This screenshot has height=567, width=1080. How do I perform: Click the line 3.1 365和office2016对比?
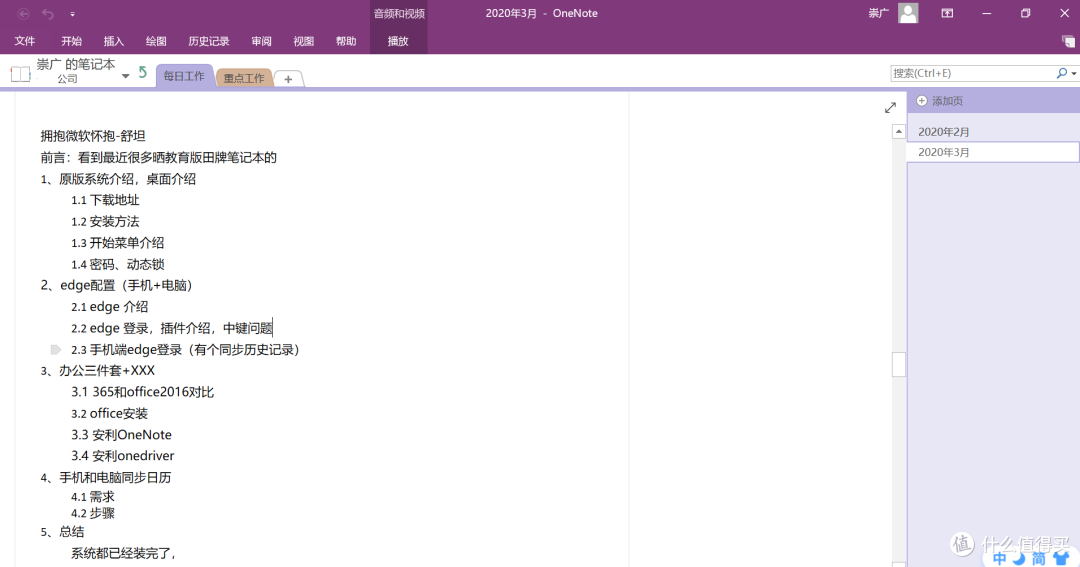point(143,392)
